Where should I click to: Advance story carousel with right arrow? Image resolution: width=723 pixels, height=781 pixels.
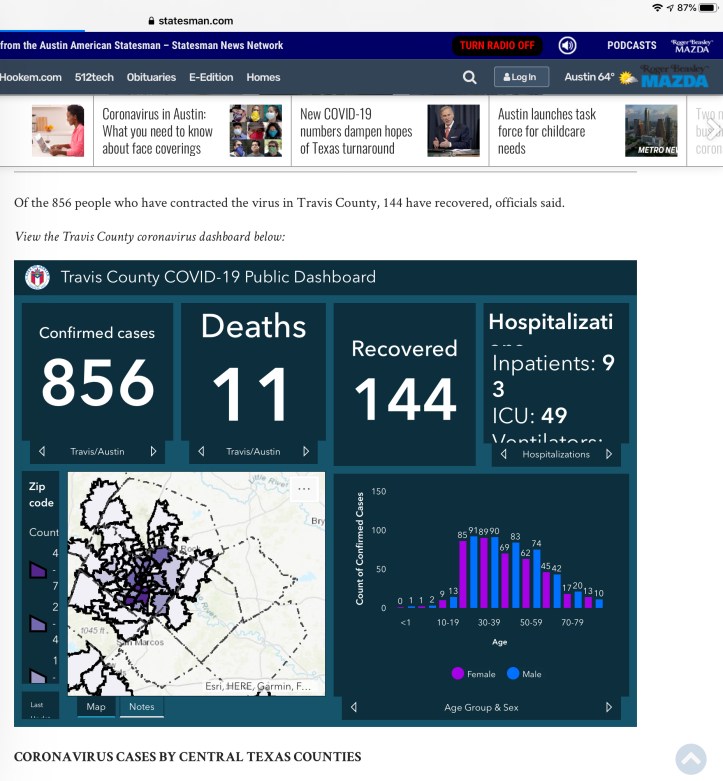[713, 130]
